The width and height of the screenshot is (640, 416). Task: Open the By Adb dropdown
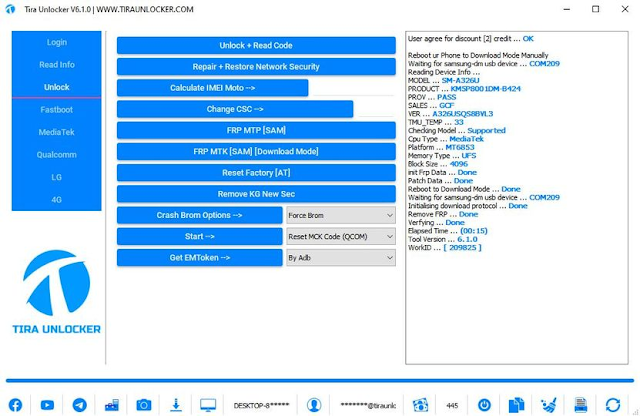341,258
